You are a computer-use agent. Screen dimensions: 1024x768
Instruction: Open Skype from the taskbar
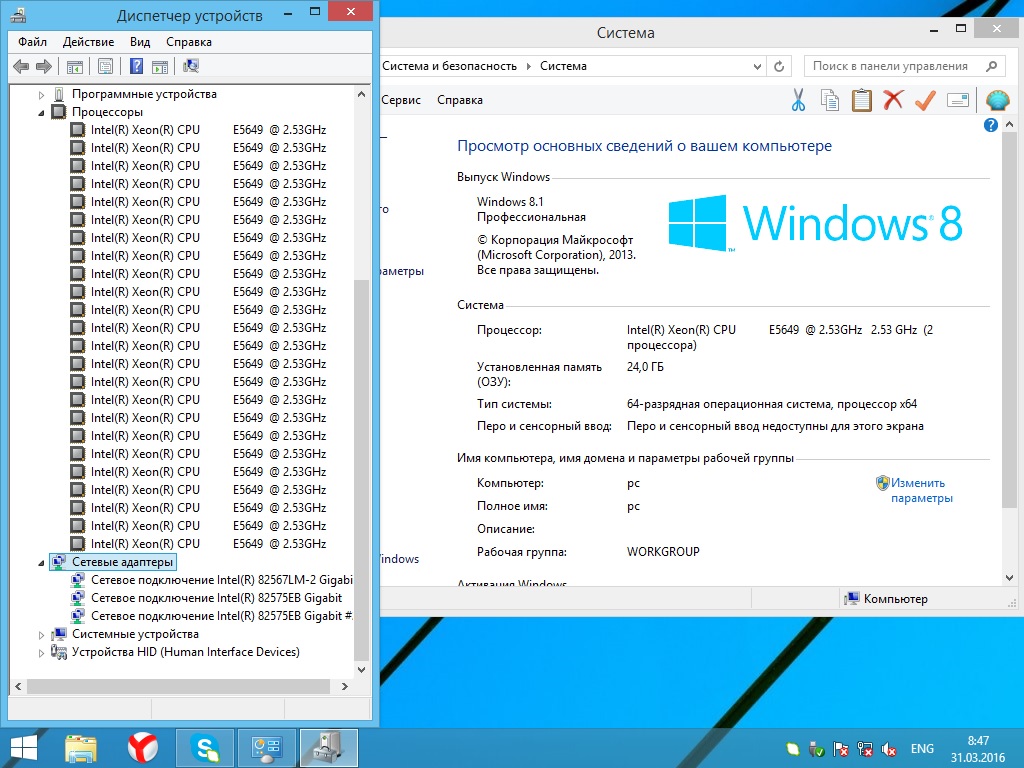(205, 748)
